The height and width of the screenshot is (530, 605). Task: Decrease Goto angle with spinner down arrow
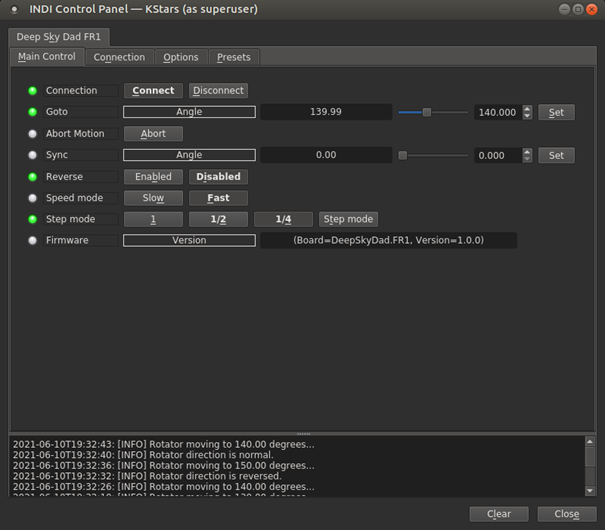coord(527,116)
